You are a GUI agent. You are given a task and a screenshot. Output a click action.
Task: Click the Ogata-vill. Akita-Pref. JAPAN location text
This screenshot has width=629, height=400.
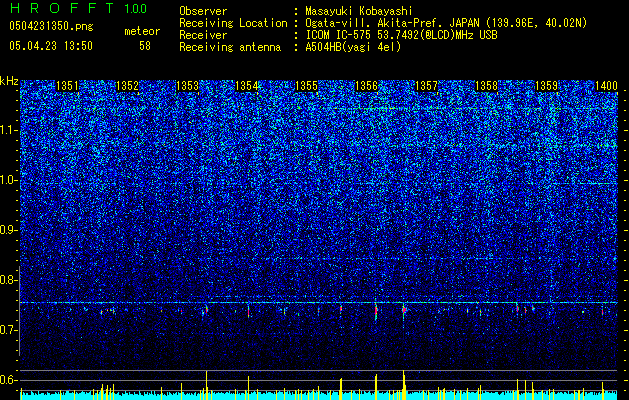click(446, 23)
